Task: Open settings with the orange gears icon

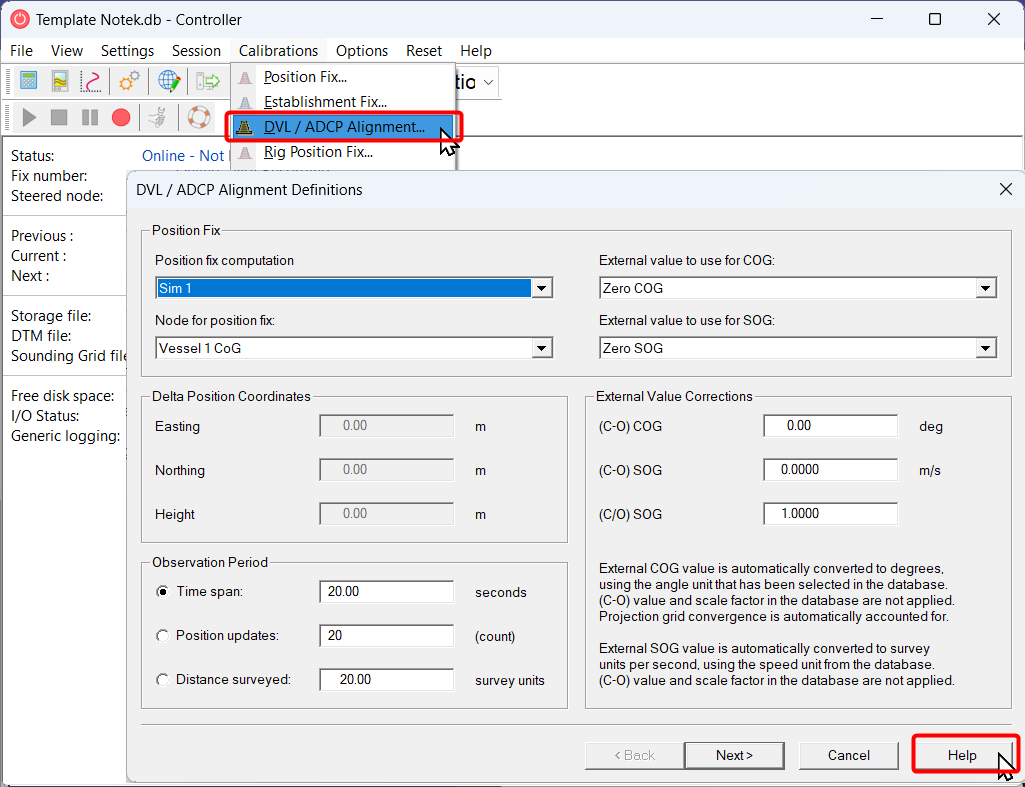Action: click(x=129, y=81)
